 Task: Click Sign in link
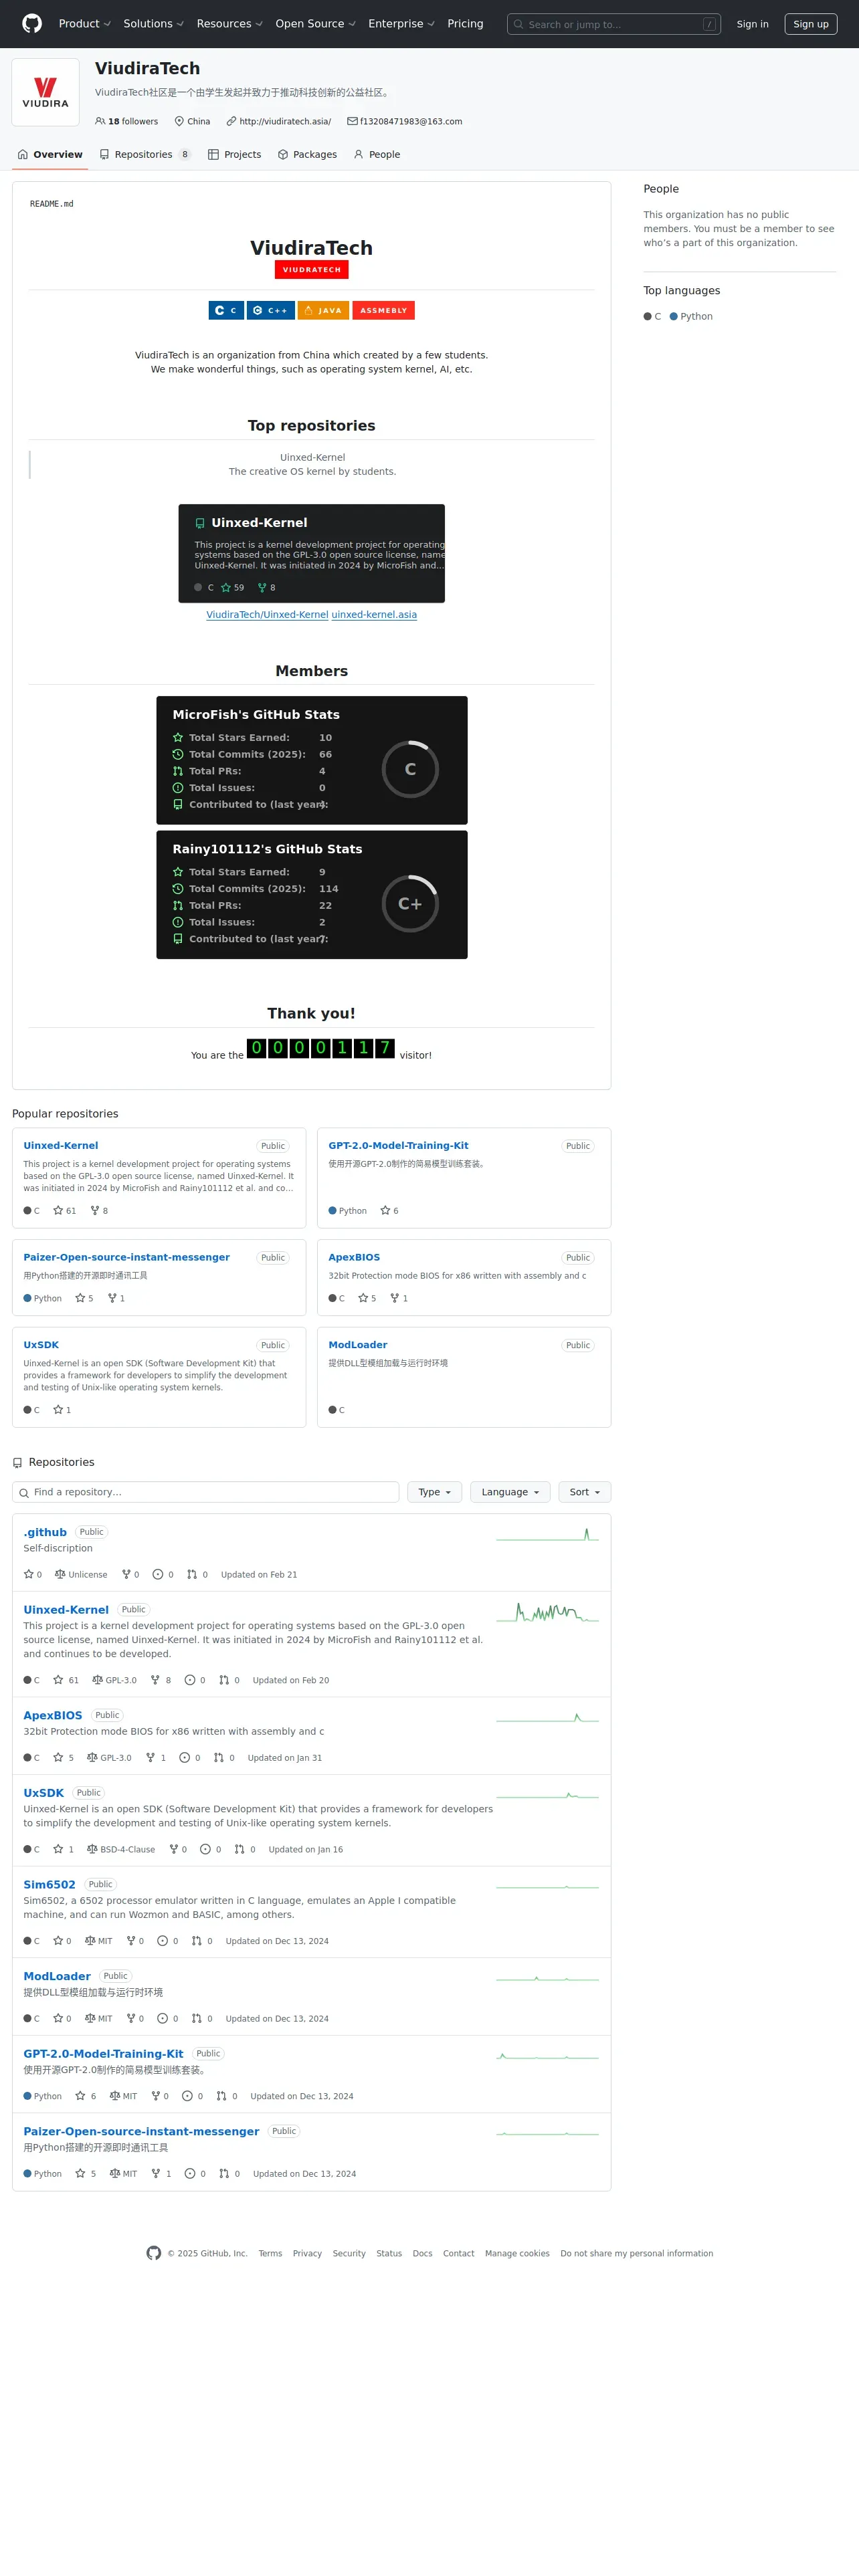coord(752,24)
